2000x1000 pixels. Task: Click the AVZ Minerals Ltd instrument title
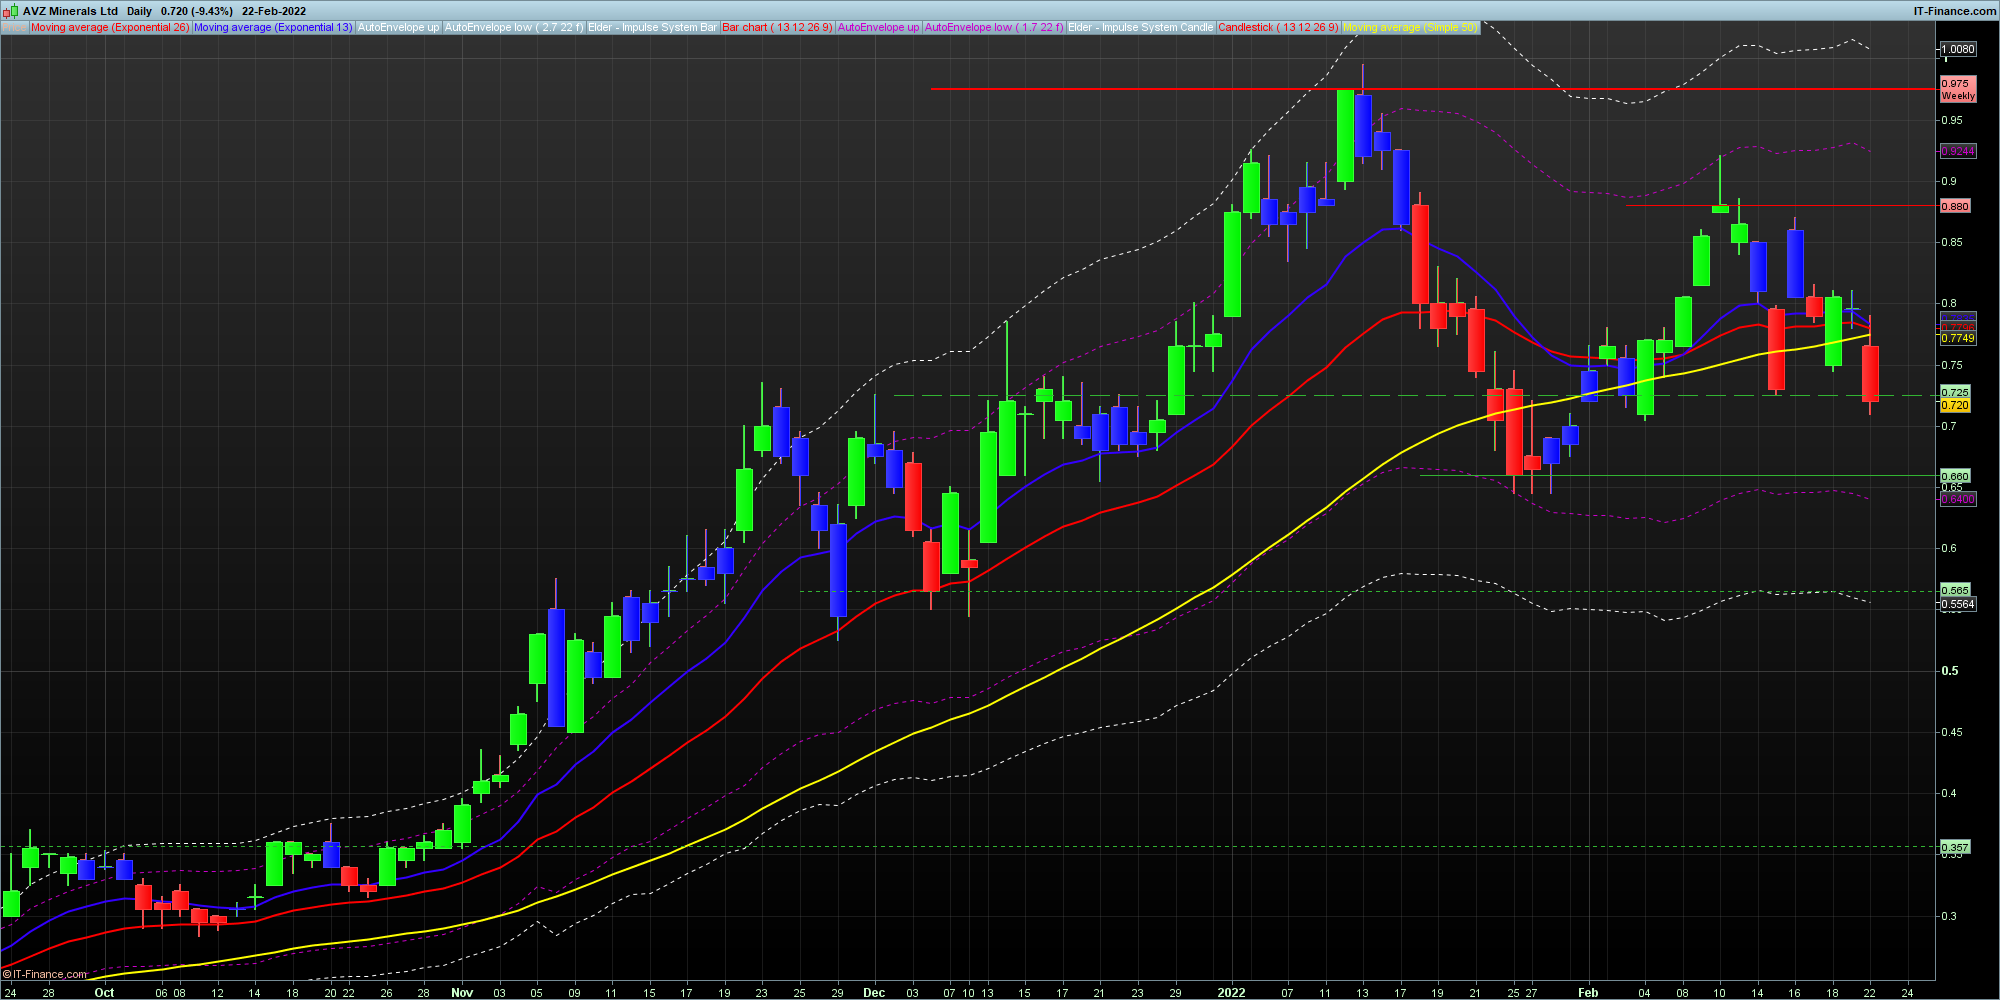[x=70, y=11]
